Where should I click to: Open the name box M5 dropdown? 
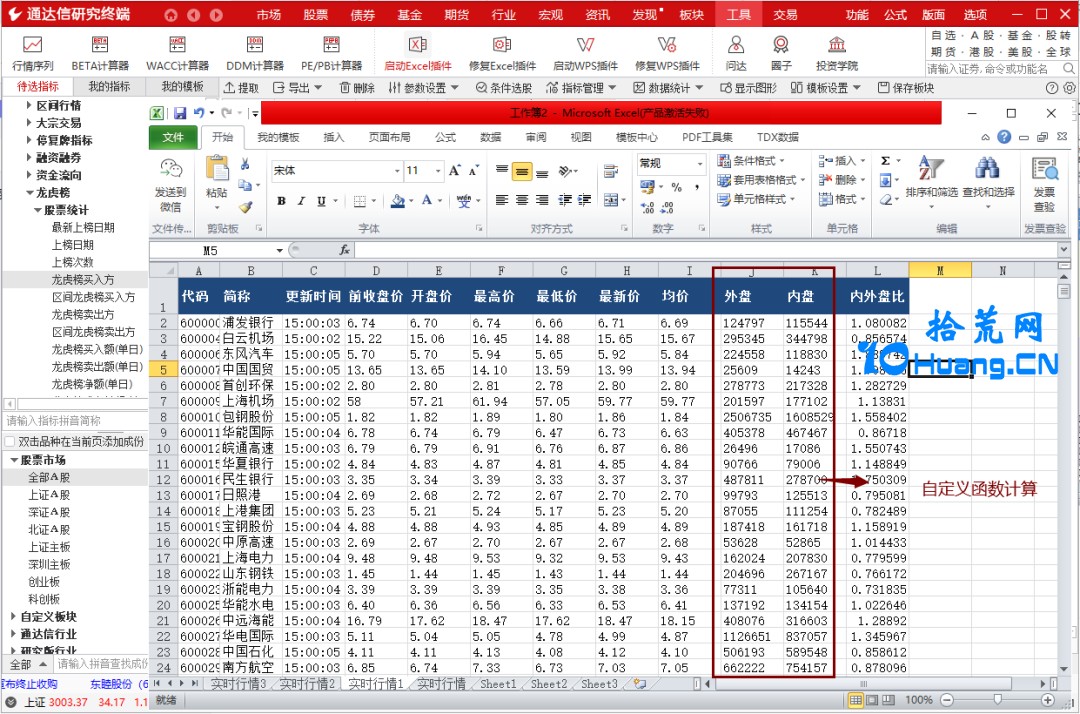(x=280, y=250)
